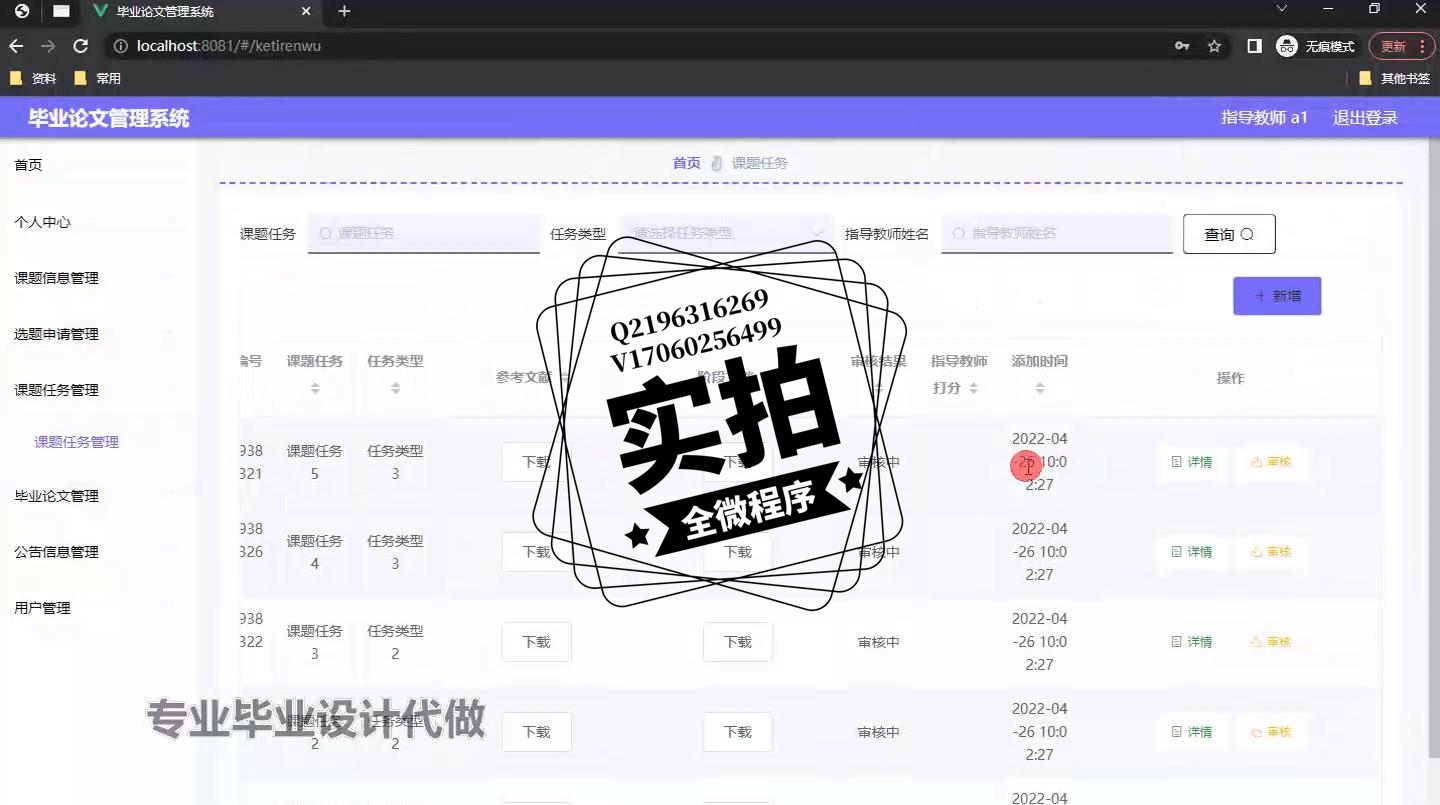Click the page vertical scrollbar

[1434, 450]
